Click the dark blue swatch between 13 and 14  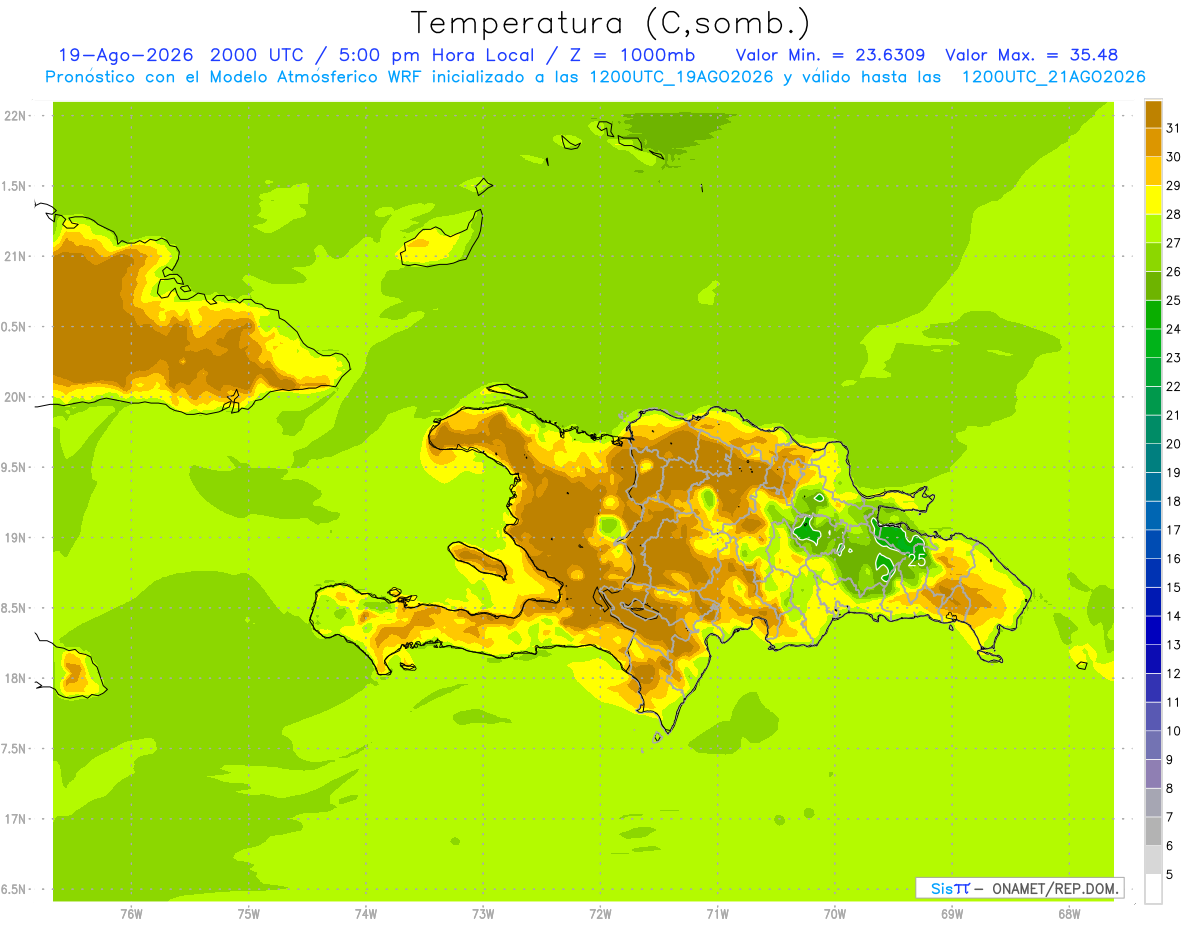(1153, 630)
